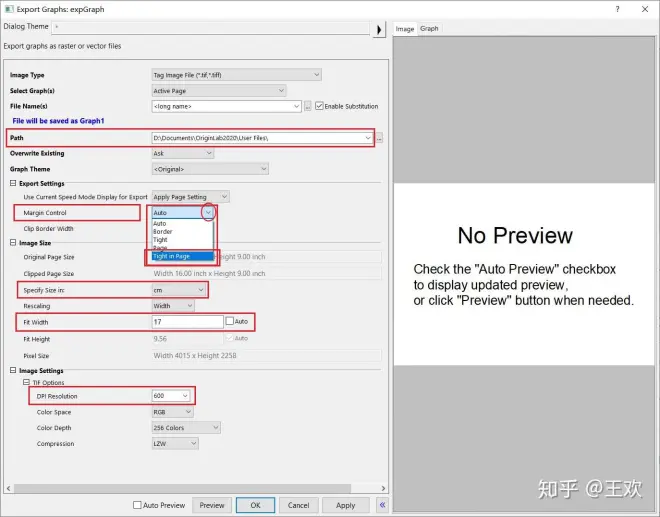Click the Preview button
660x517 pixels.
click(x=212, y=505)
